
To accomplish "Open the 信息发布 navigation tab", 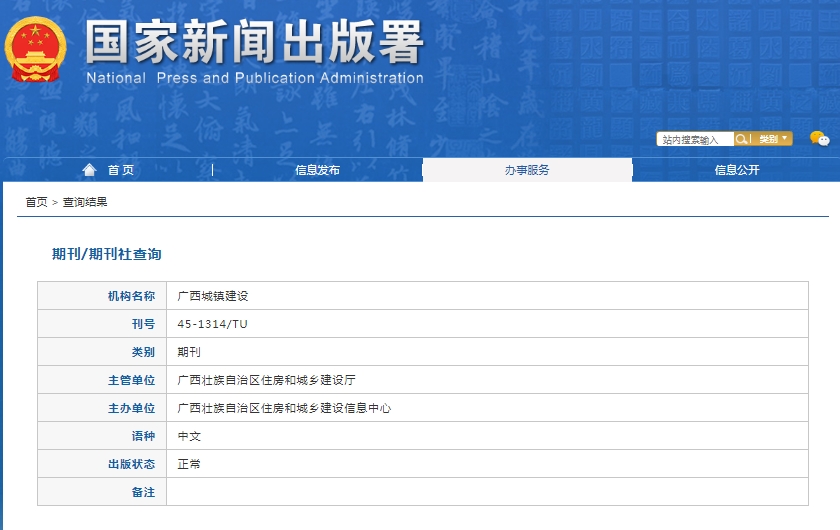I will [317, 170].
